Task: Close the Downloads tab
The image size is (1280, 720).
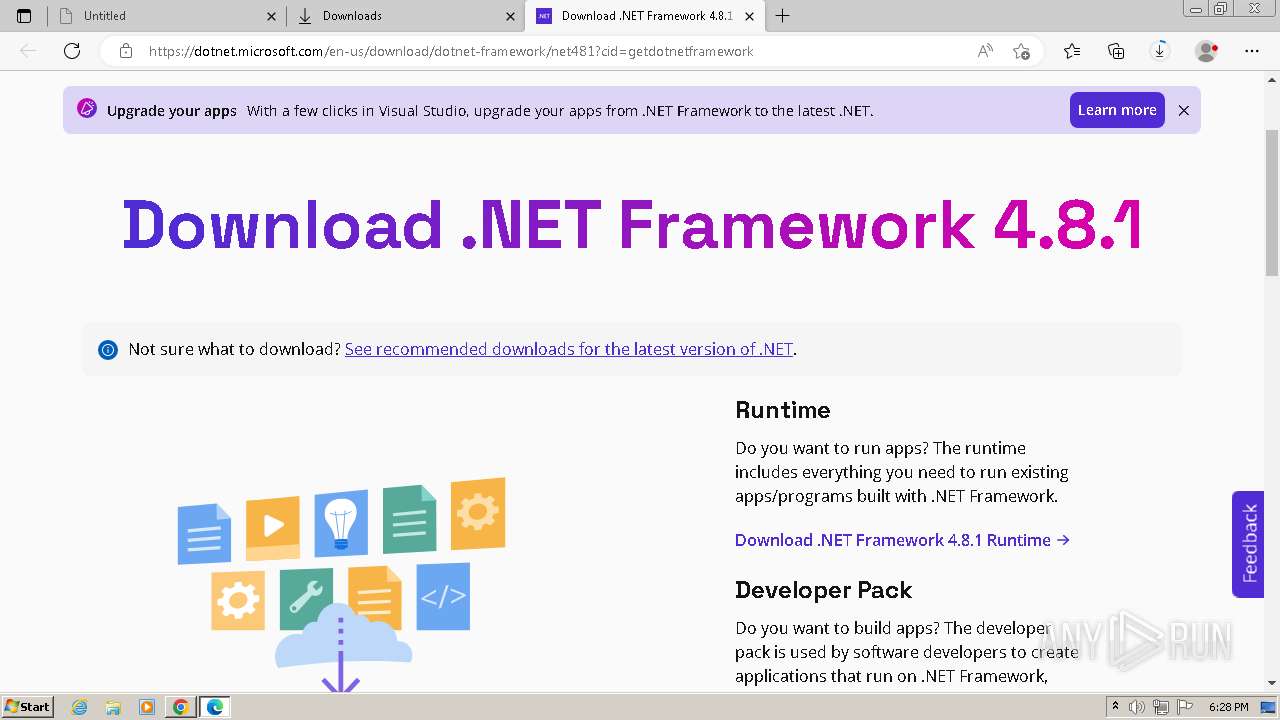Action: pyautogui.click(x=510, y=16)
